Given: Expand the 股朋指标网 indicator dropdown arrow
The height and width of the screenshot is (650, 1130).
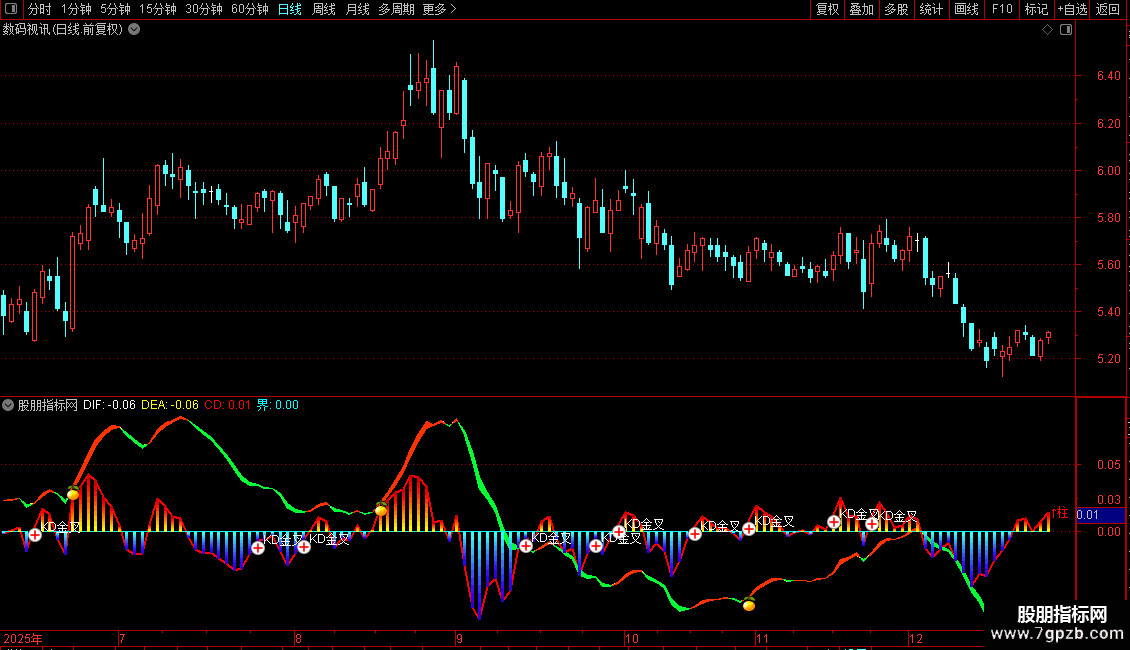Looking at the screenshot, I should 9,405.
